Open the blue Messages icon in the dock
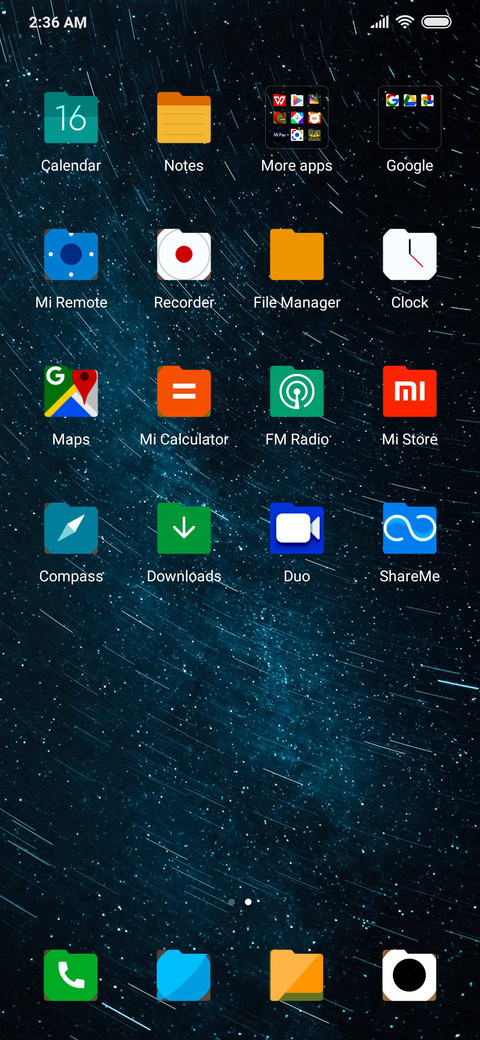Screen dimensions: 480x1040 click(x=184, y=975)
